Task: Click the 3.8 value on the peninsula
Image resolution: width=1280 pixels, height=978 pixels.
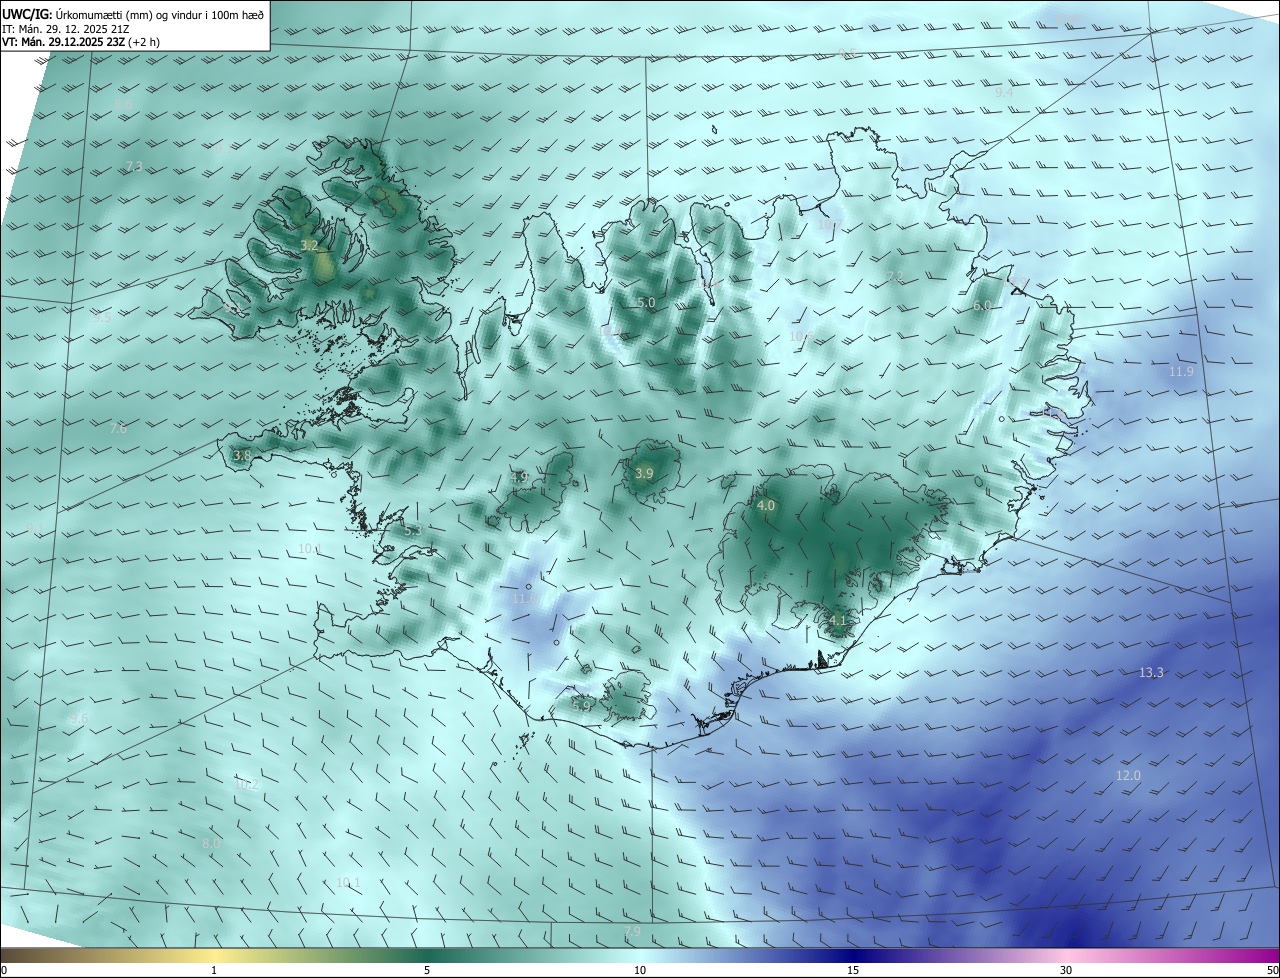Action: point(241,456)
